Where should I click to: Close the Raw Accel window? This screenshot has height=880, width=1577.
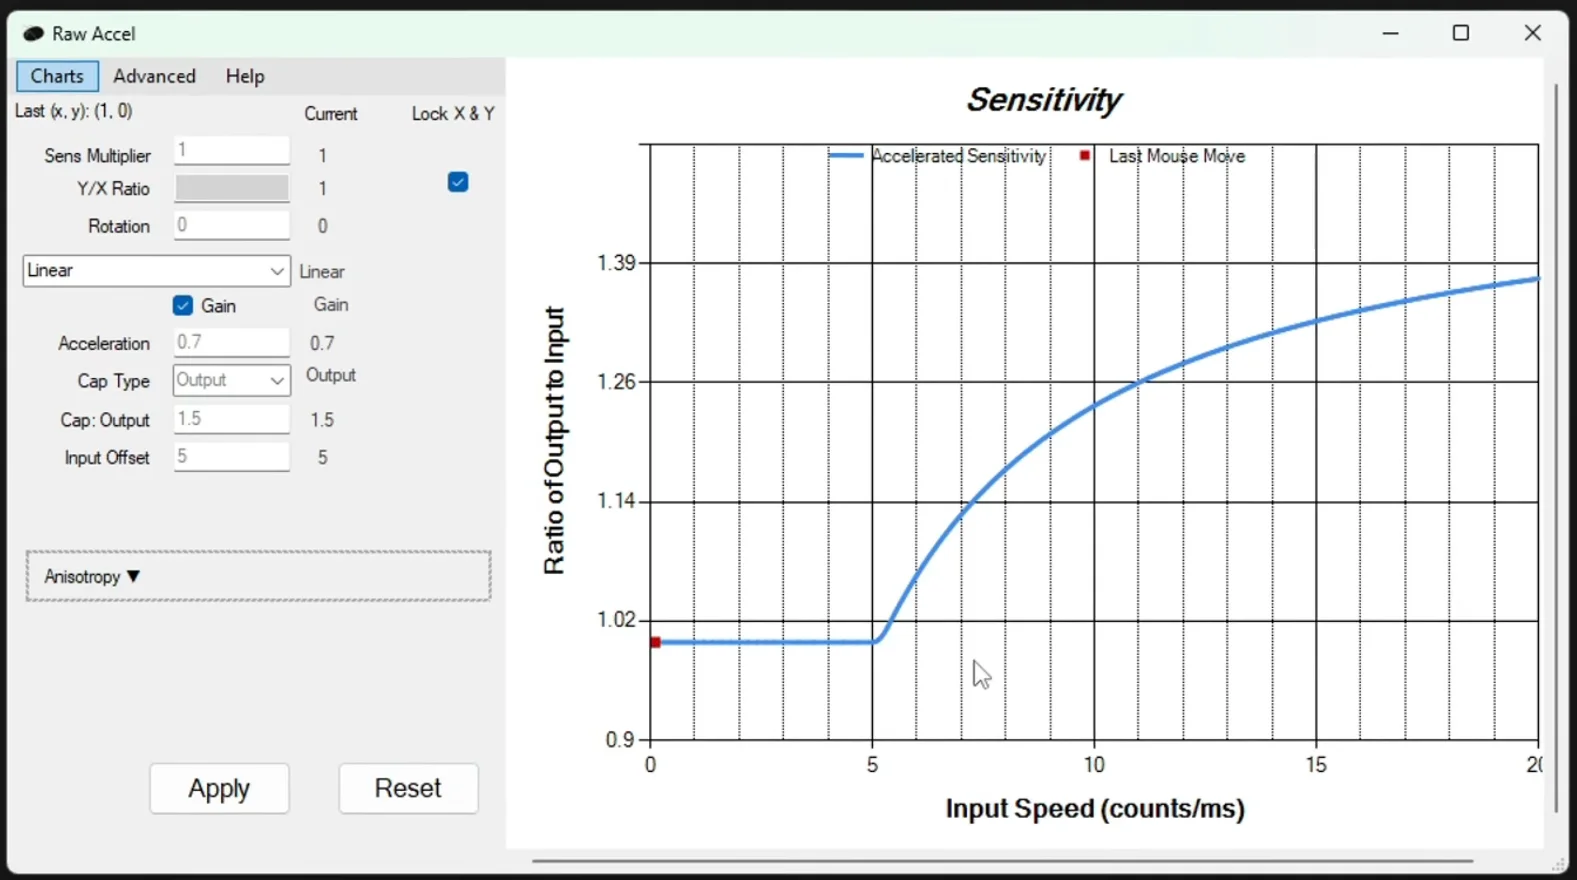coord(1532,33)
